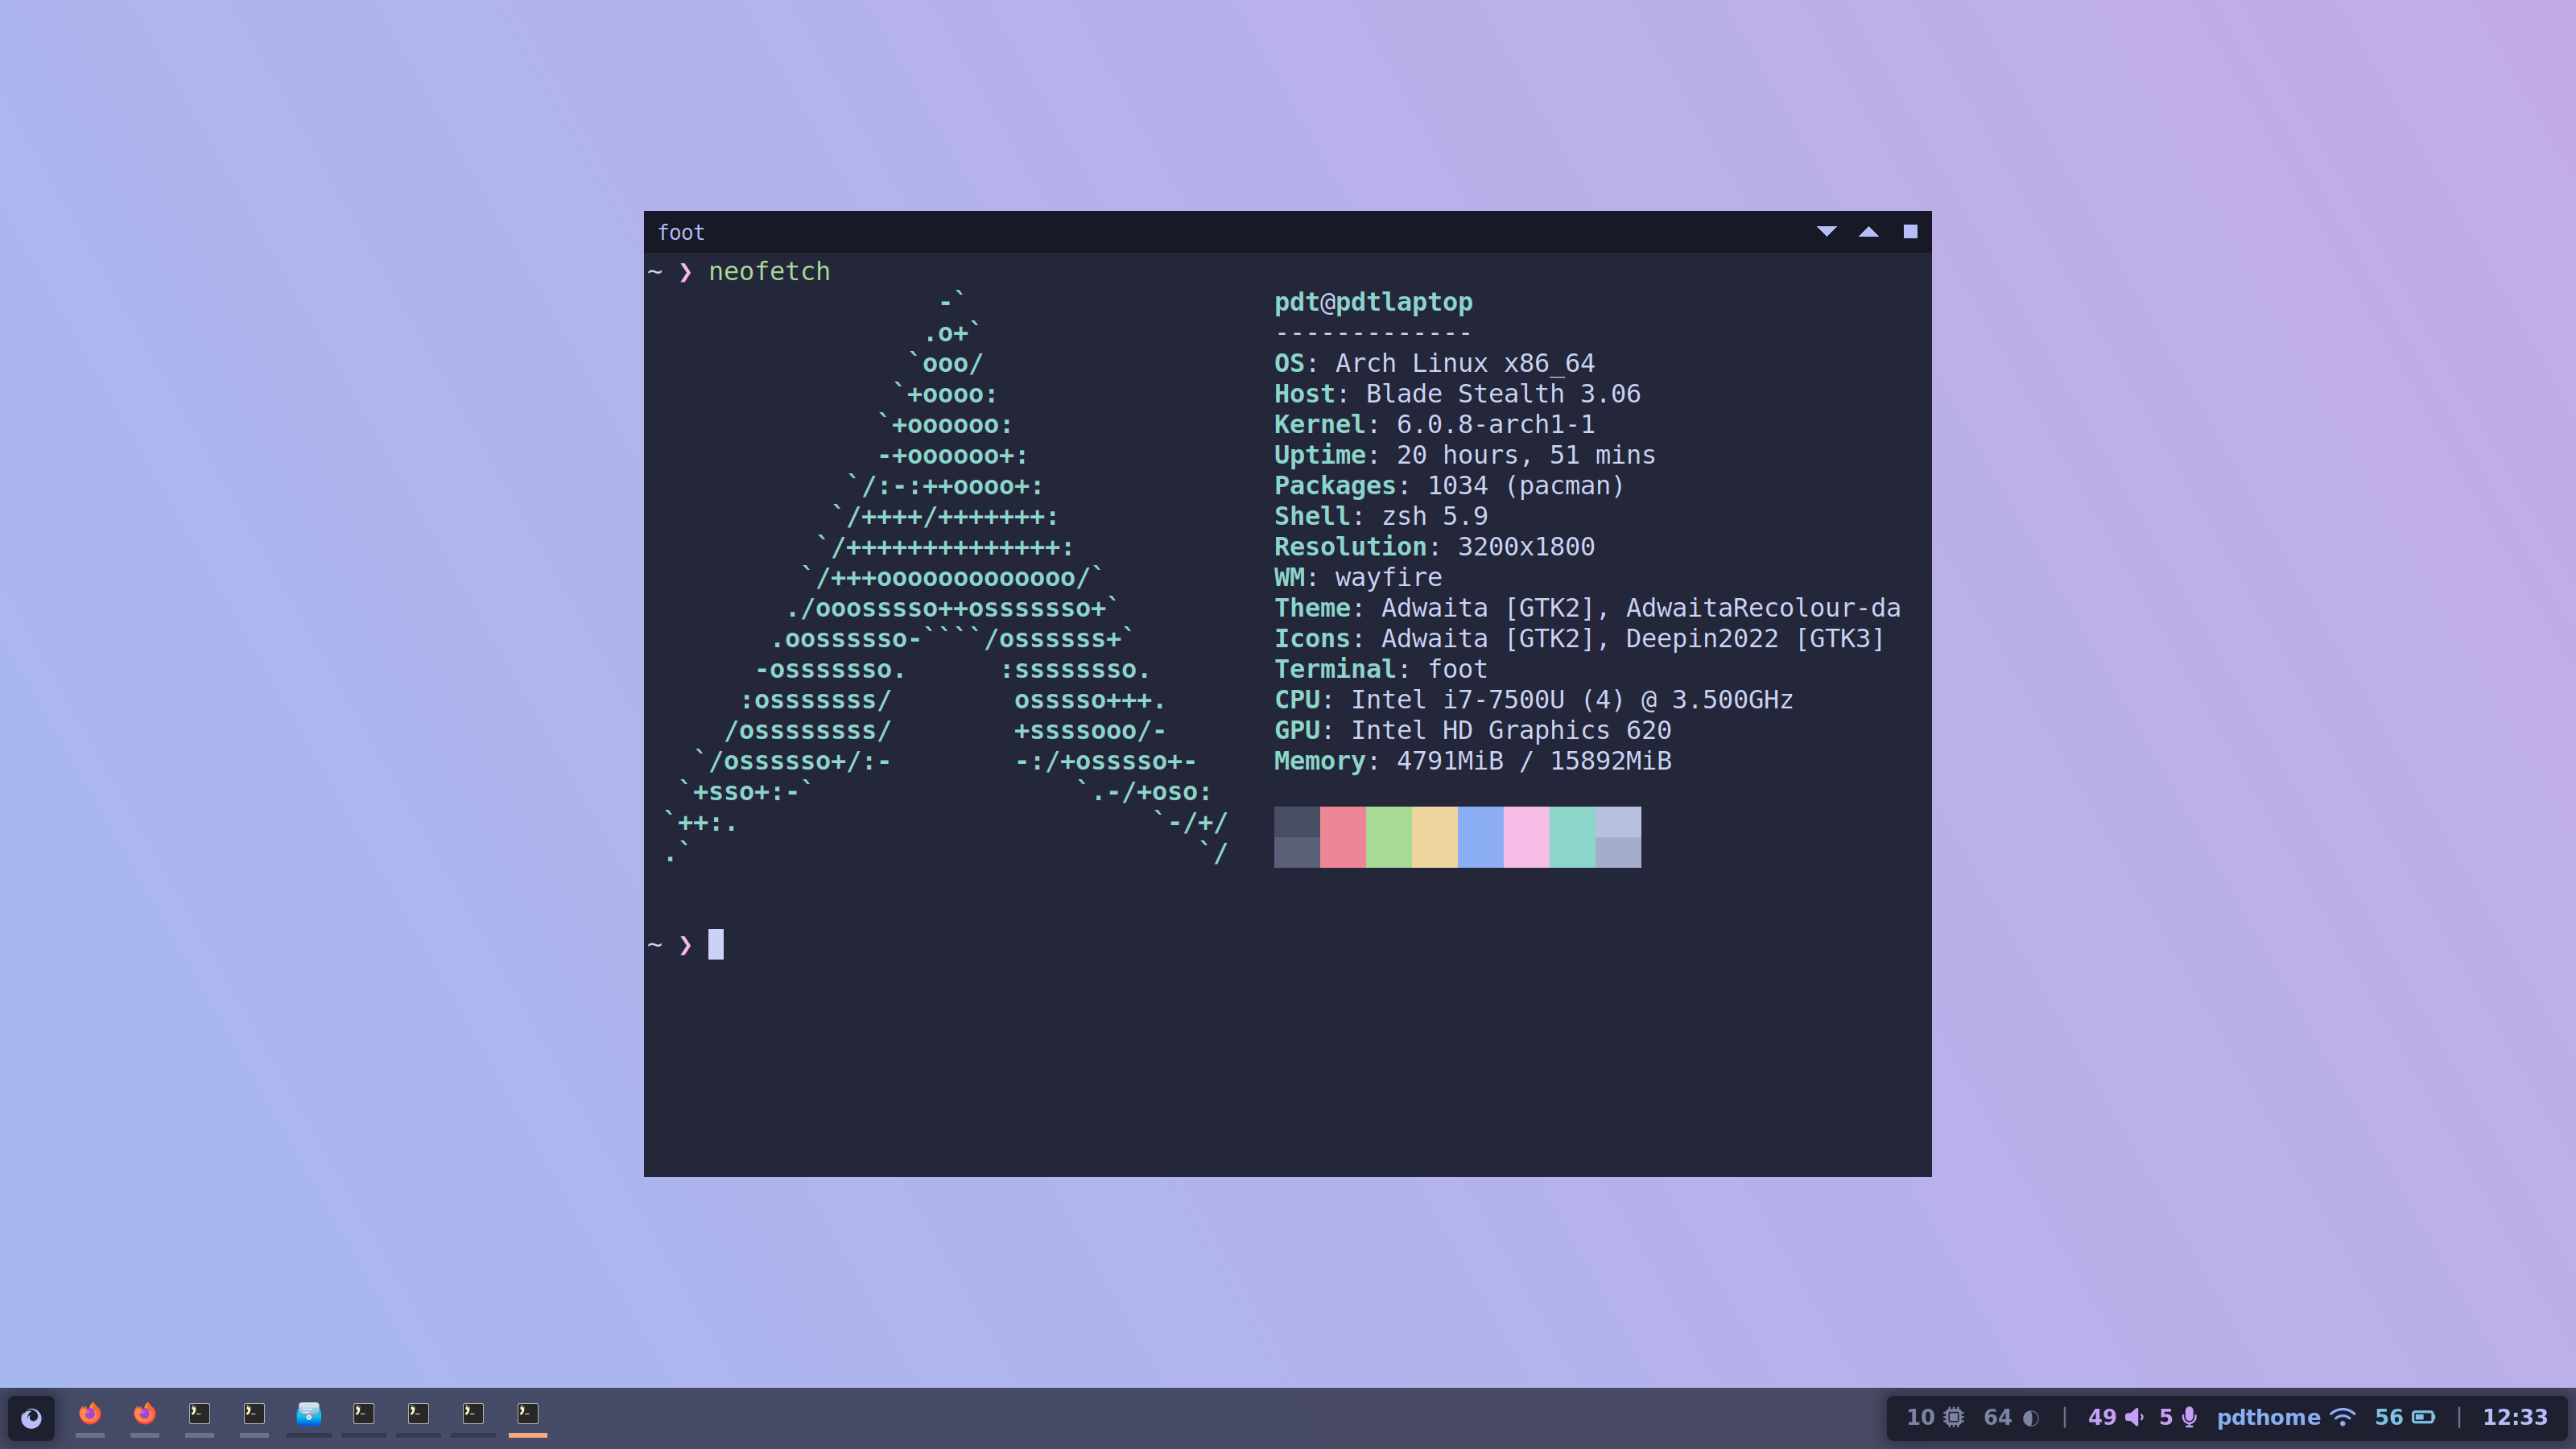Open the blue mail tray app in the taskbar
The height and width of the screenshot is (1449, 2576).
(309, 1414)
